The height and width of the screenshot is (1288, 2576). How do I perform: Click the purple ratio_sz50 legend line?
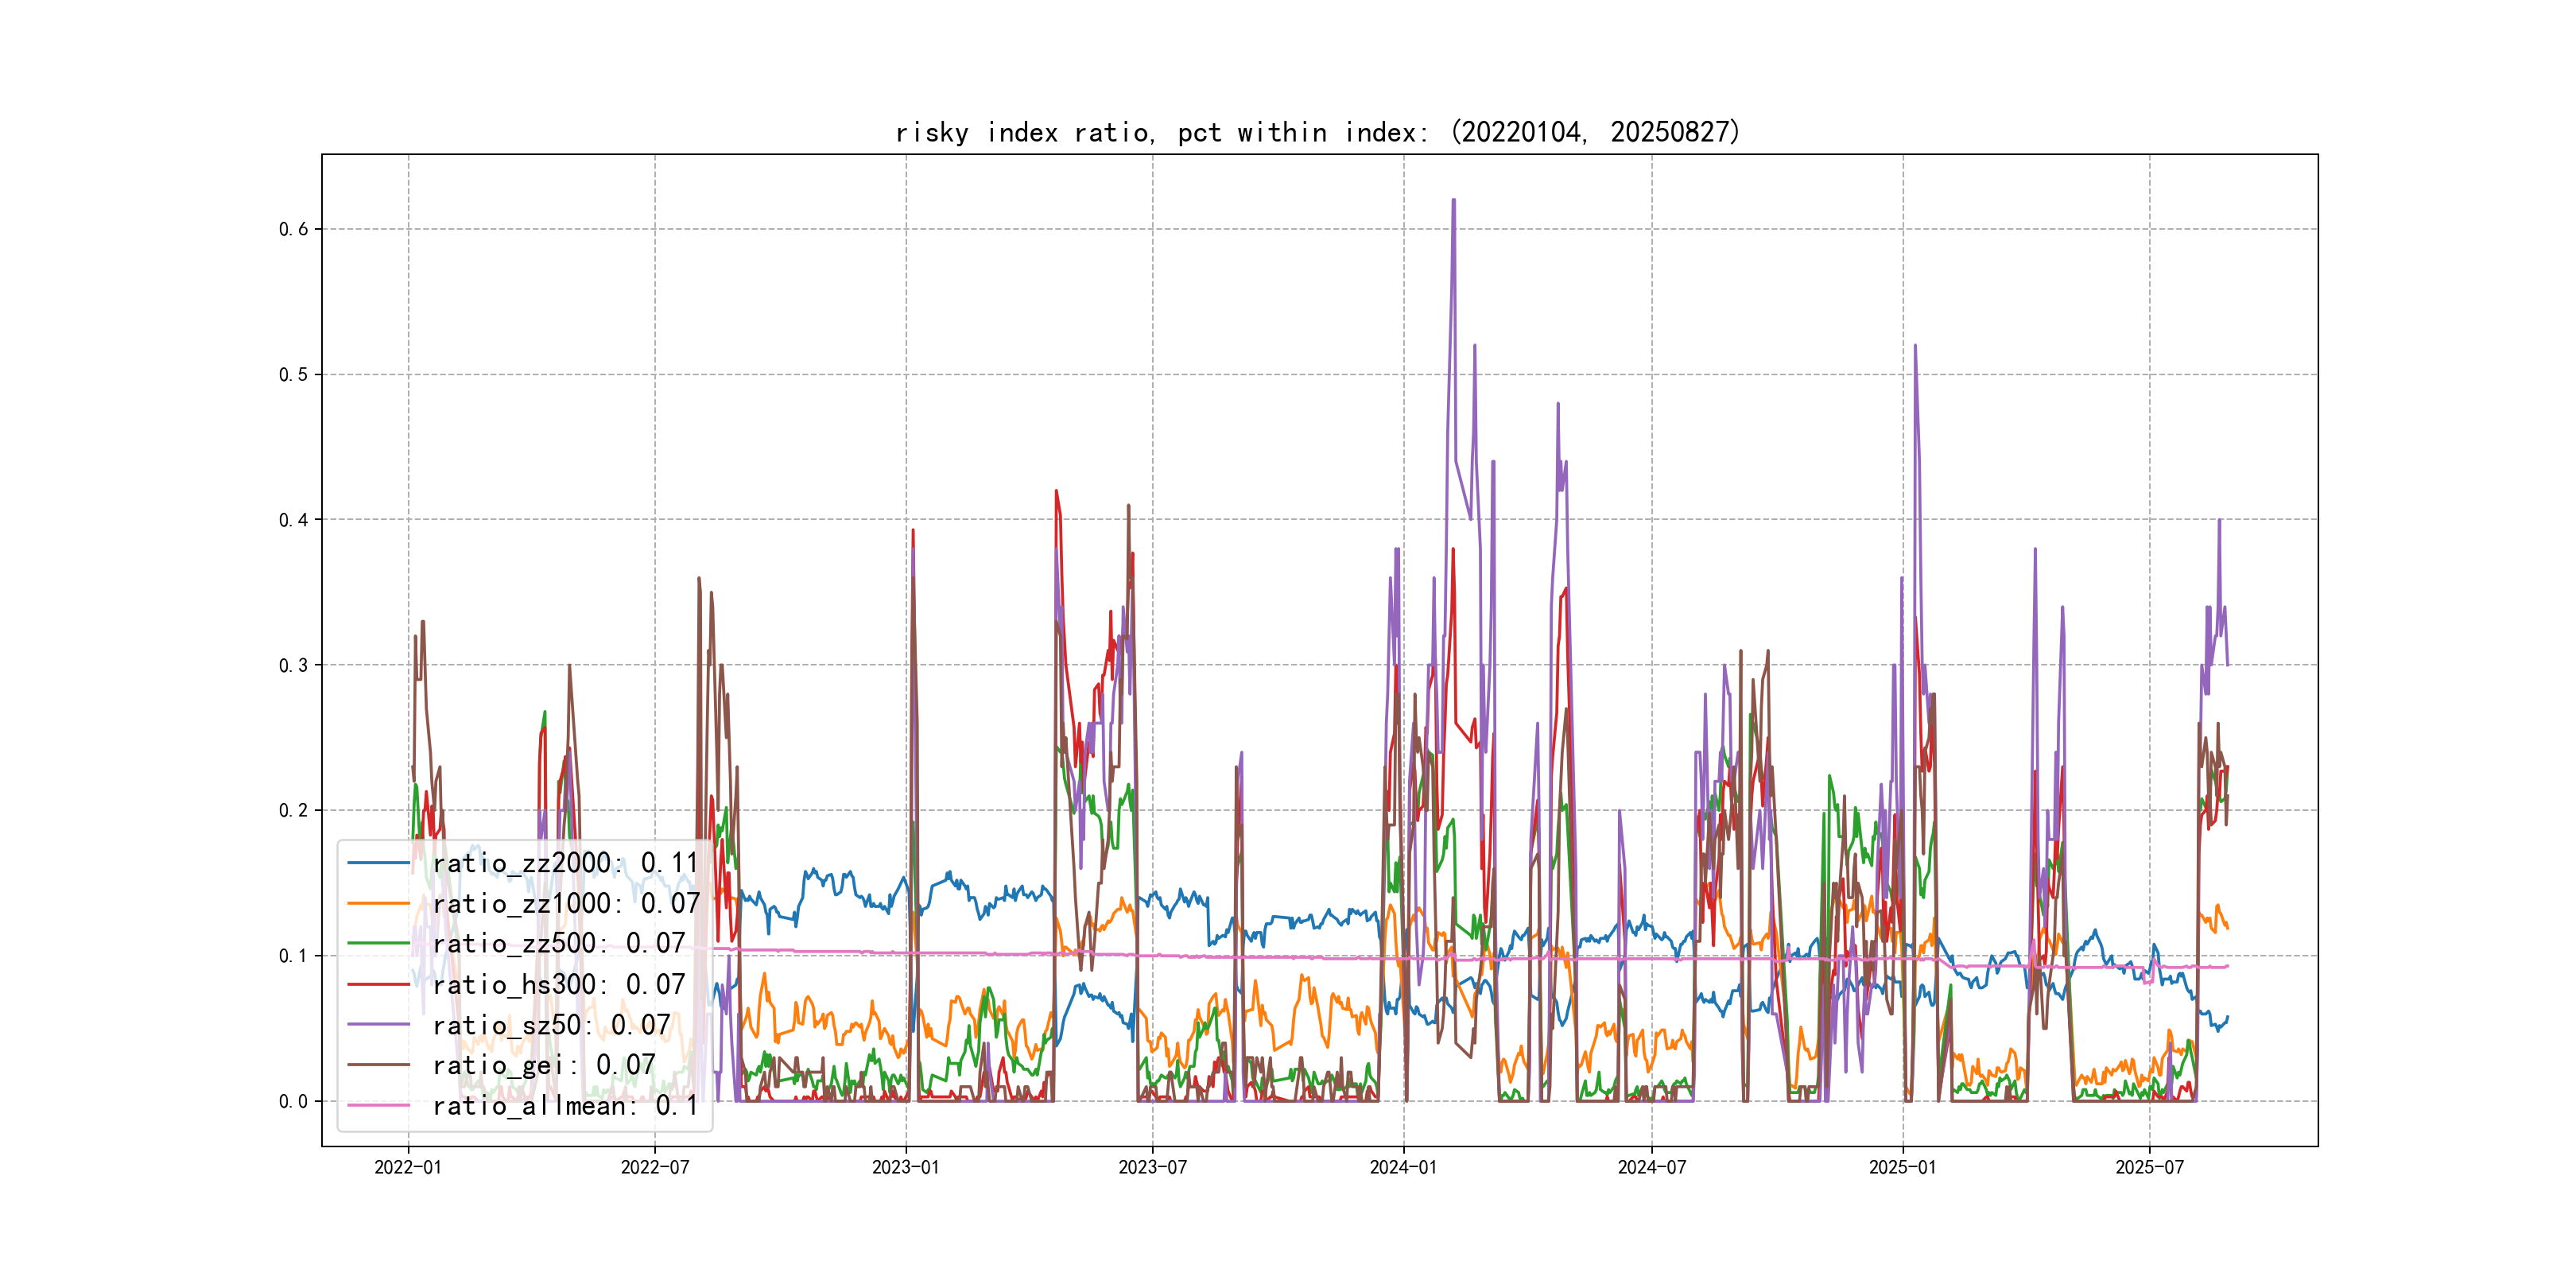click(x=378, y=1024)
